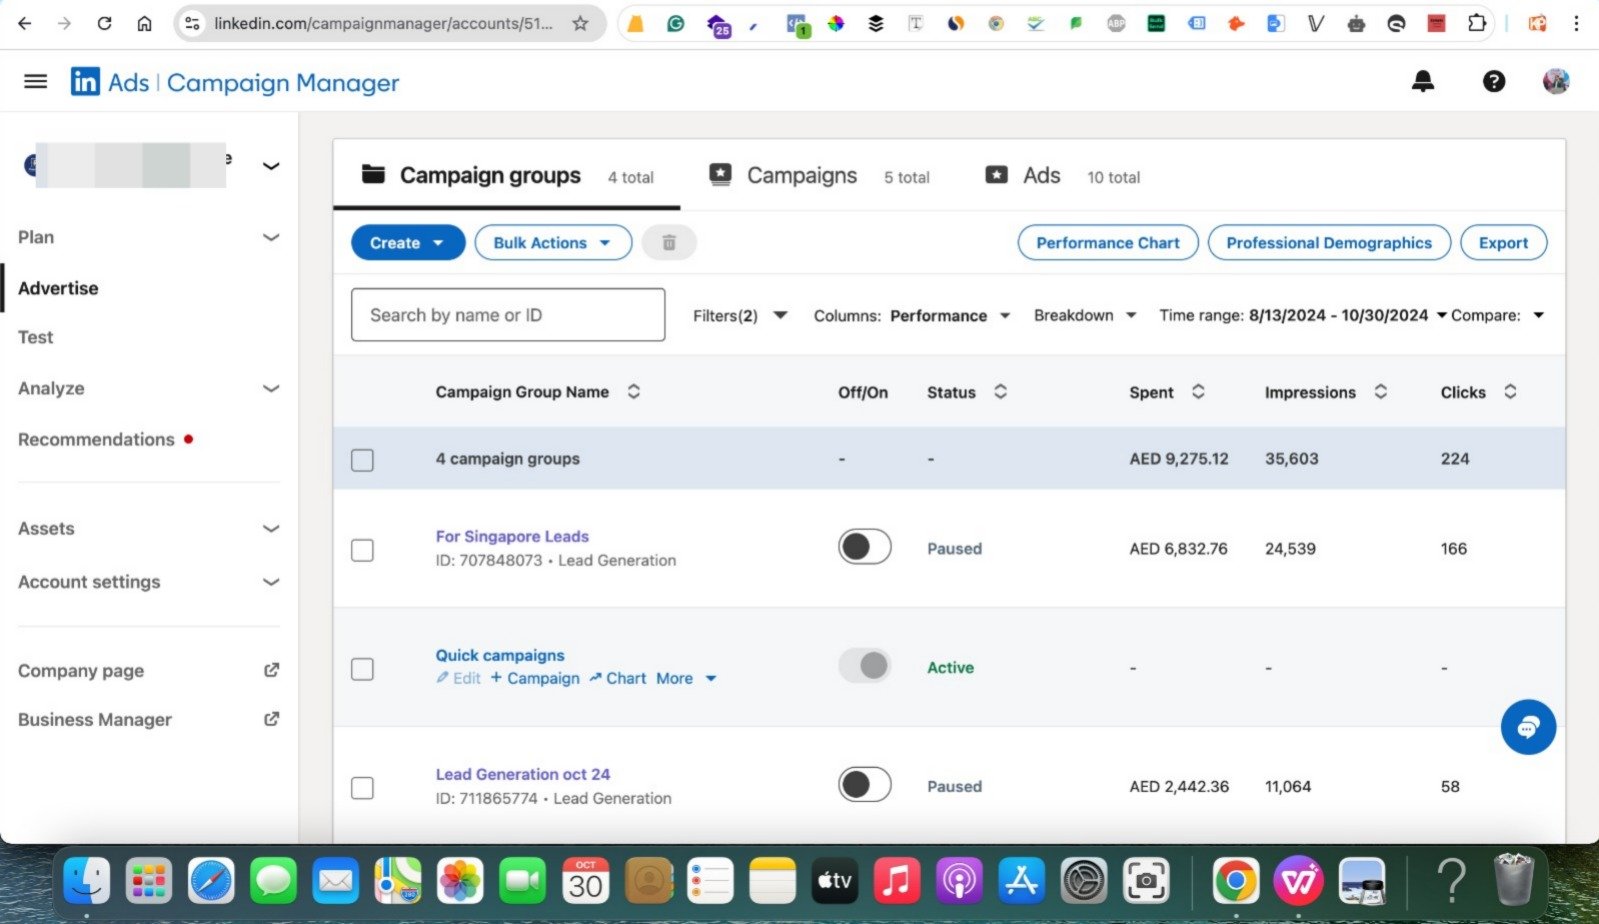Click the help question mark icon
1599x924 pixels.
pyautogui.click(x=1493, y=82)
